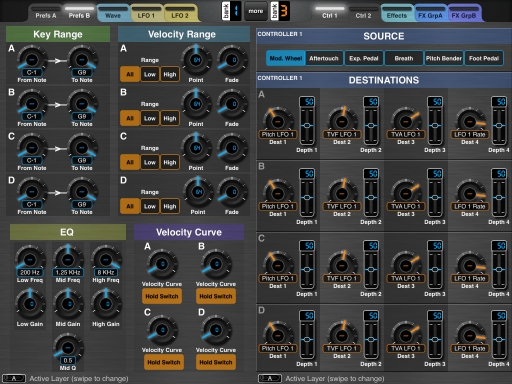
Task: Click the EQ Low Gain knob
Action: 30,304
